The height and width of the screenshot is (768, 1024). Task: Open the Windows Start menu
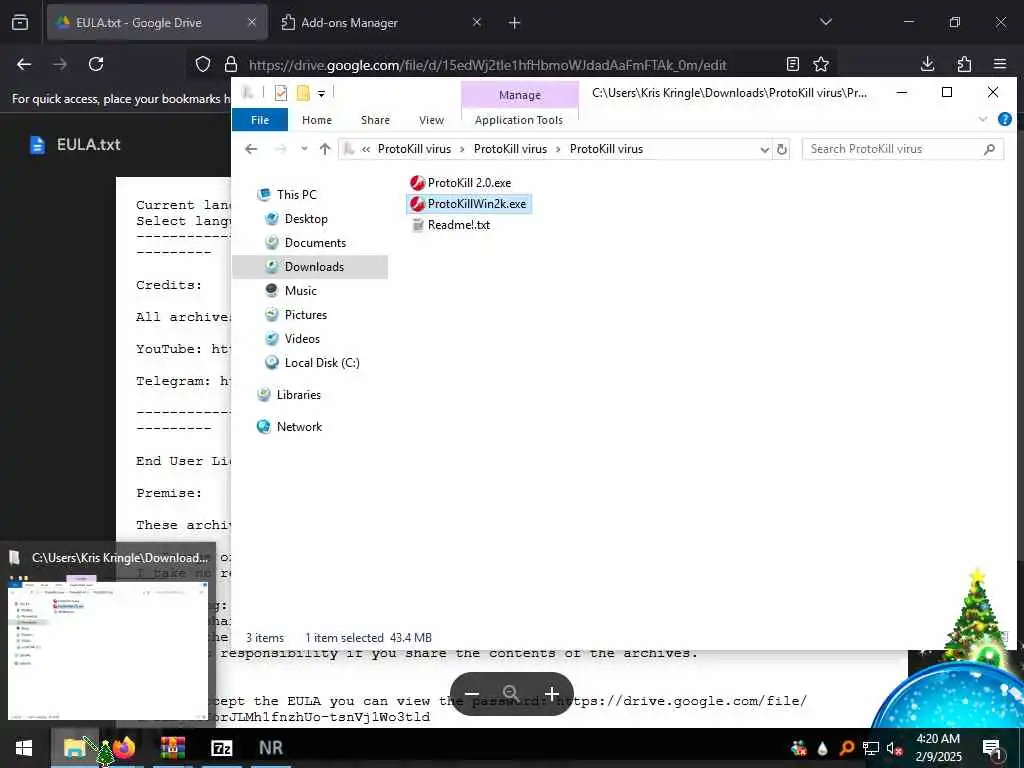click(x=24, y=748)
